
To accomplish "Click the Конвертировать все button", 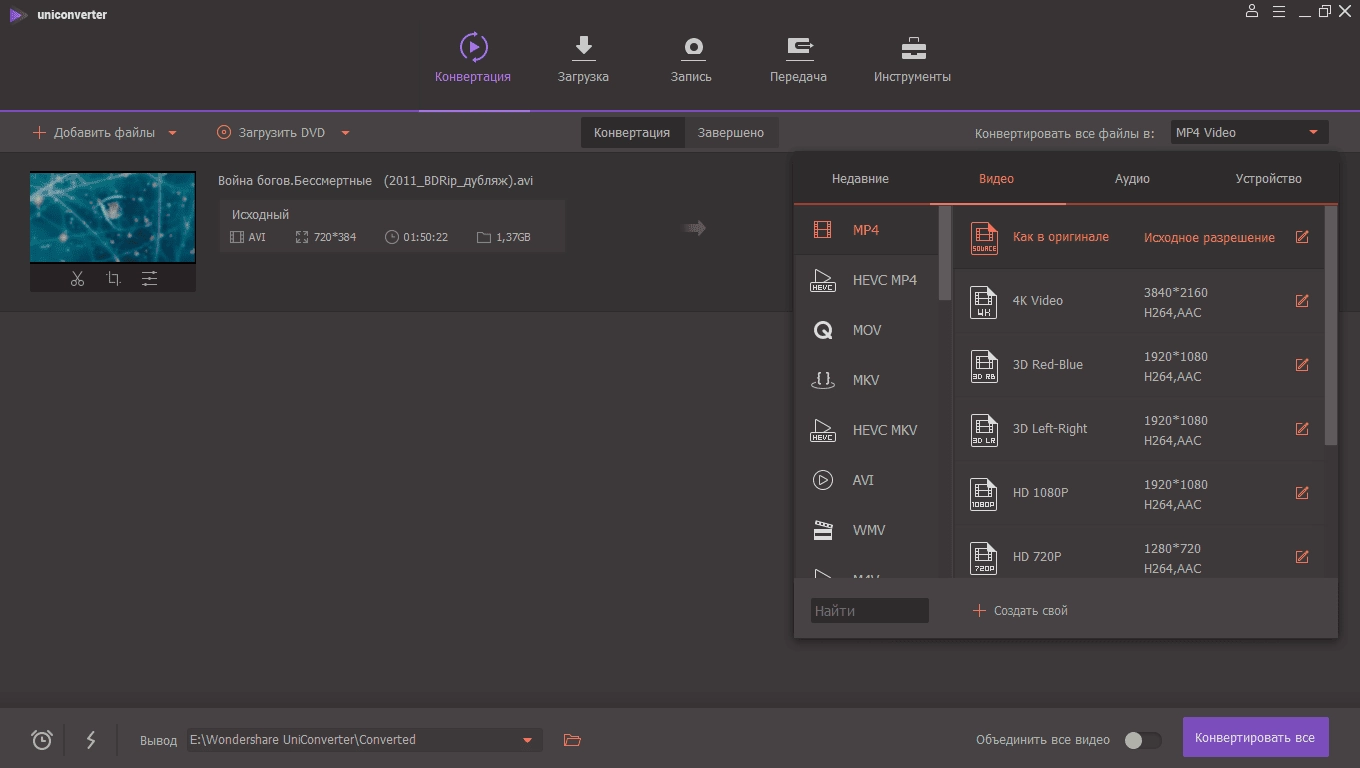I will tap(1255, 738).
